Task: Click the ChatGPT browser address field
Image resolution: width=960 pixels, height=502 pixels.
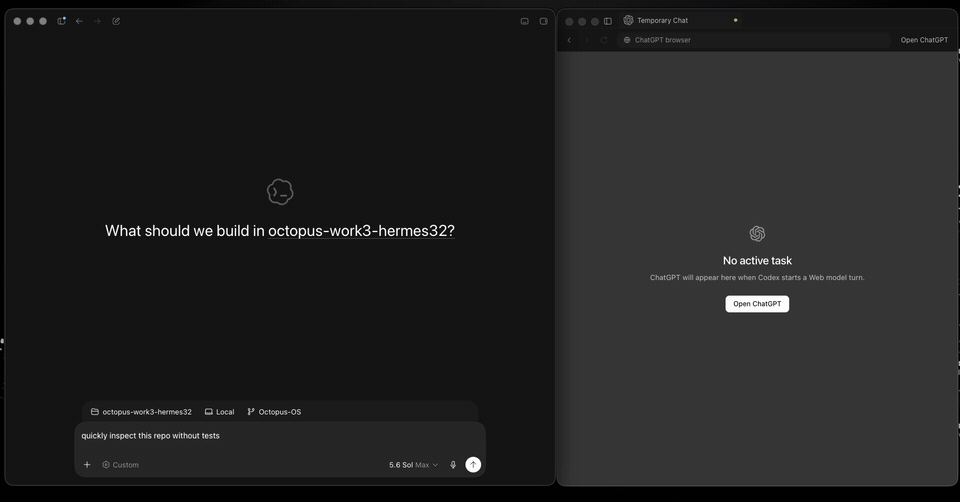Action: 754,40
